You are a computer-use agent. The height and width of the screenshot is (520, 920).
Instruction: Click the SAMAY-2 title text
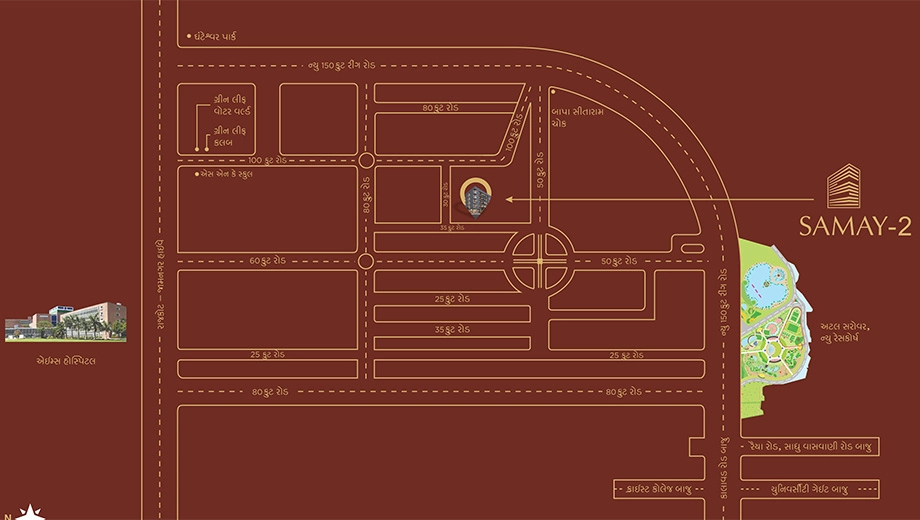point(855,226)
